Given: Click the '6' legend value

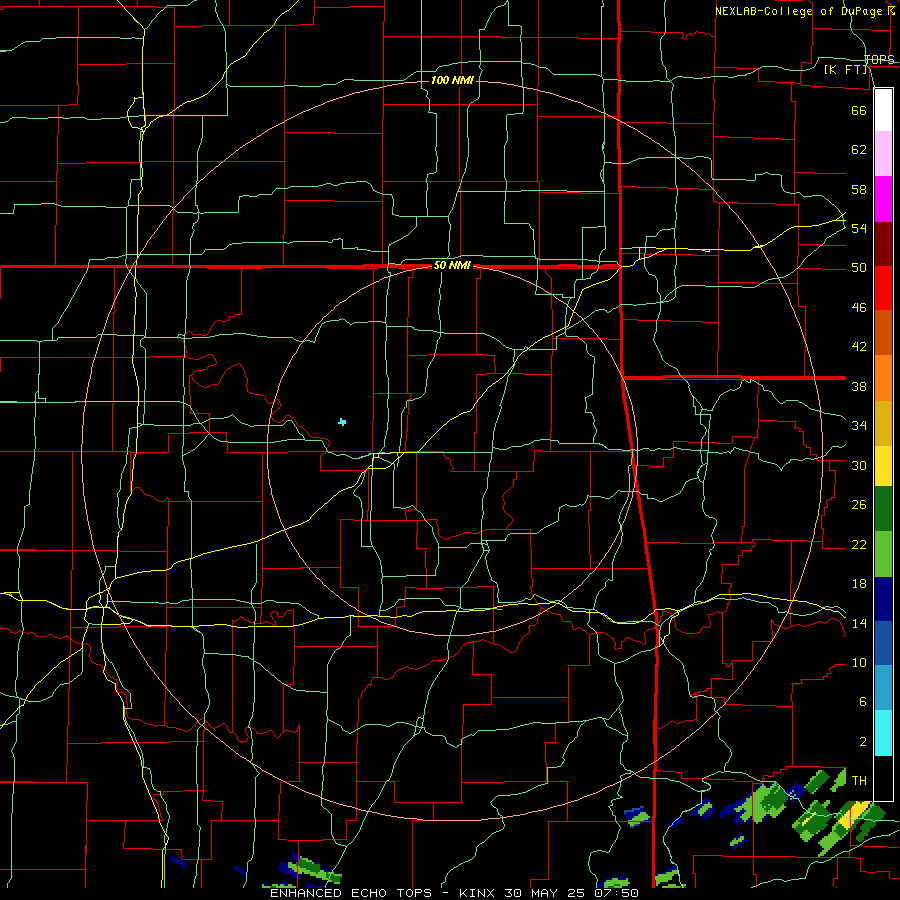Looking at the screenshot, I should coord(862,702).
